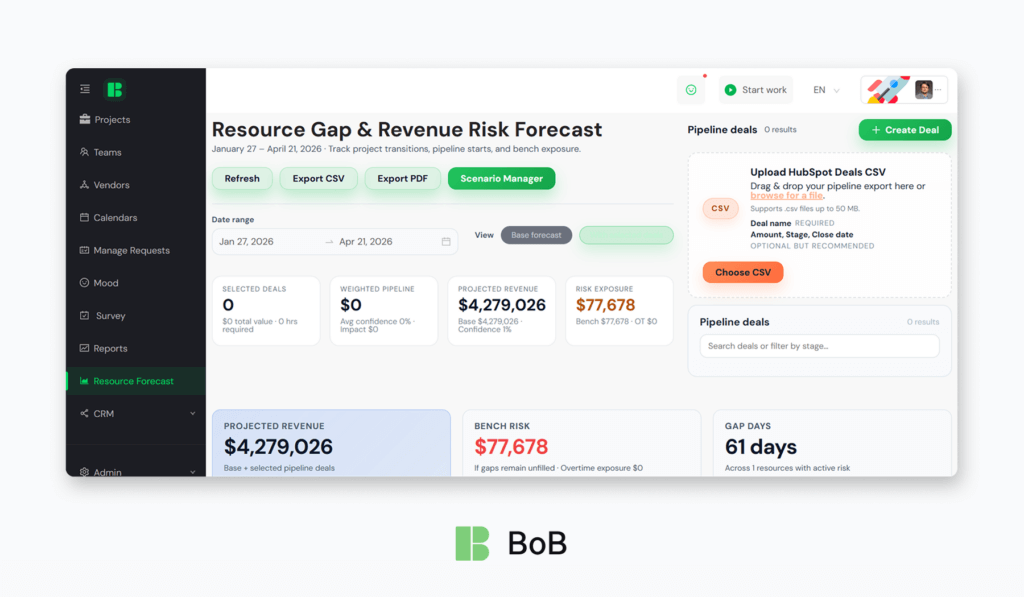1024x597 pixels.
Task: Select the Mood icon in the sidebar
Action: pos(85,282)
